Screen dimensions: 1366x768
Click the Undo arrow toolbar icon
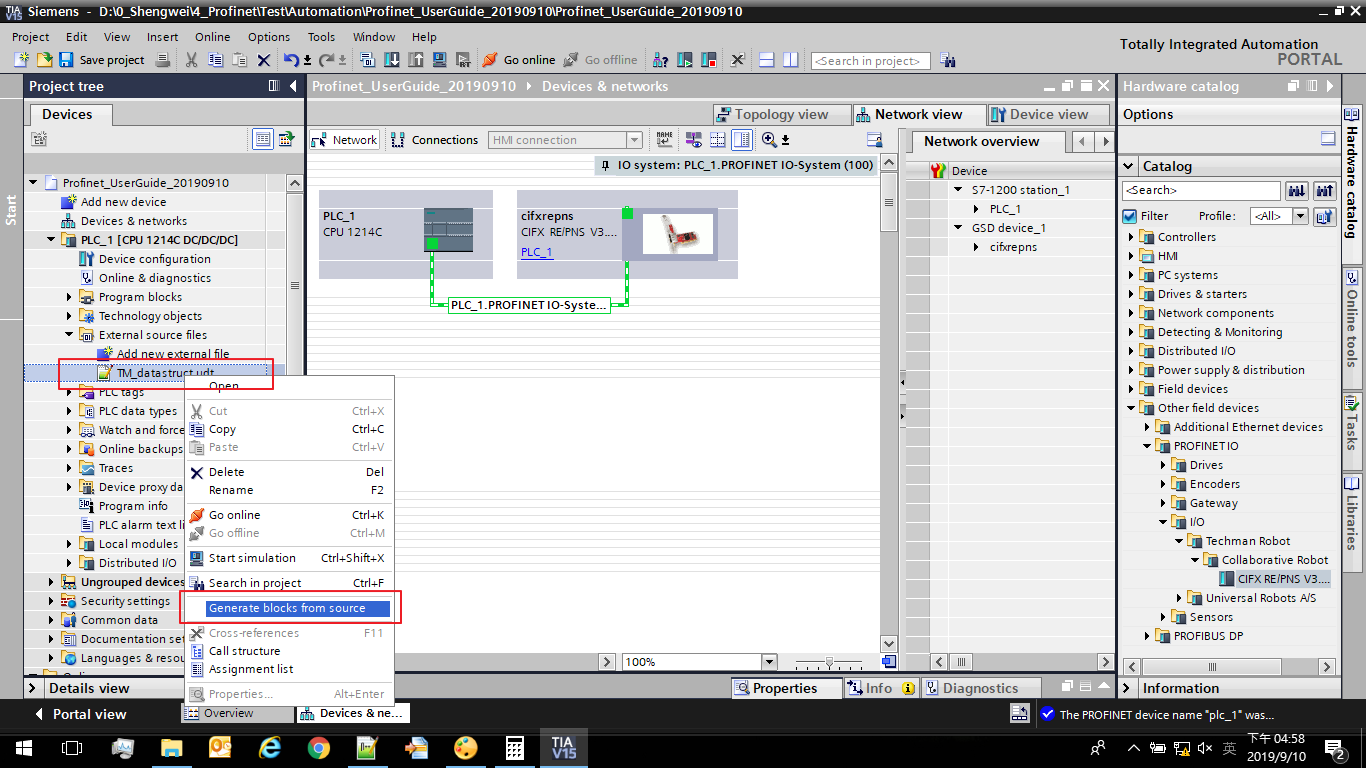click(x=290, y=60)
